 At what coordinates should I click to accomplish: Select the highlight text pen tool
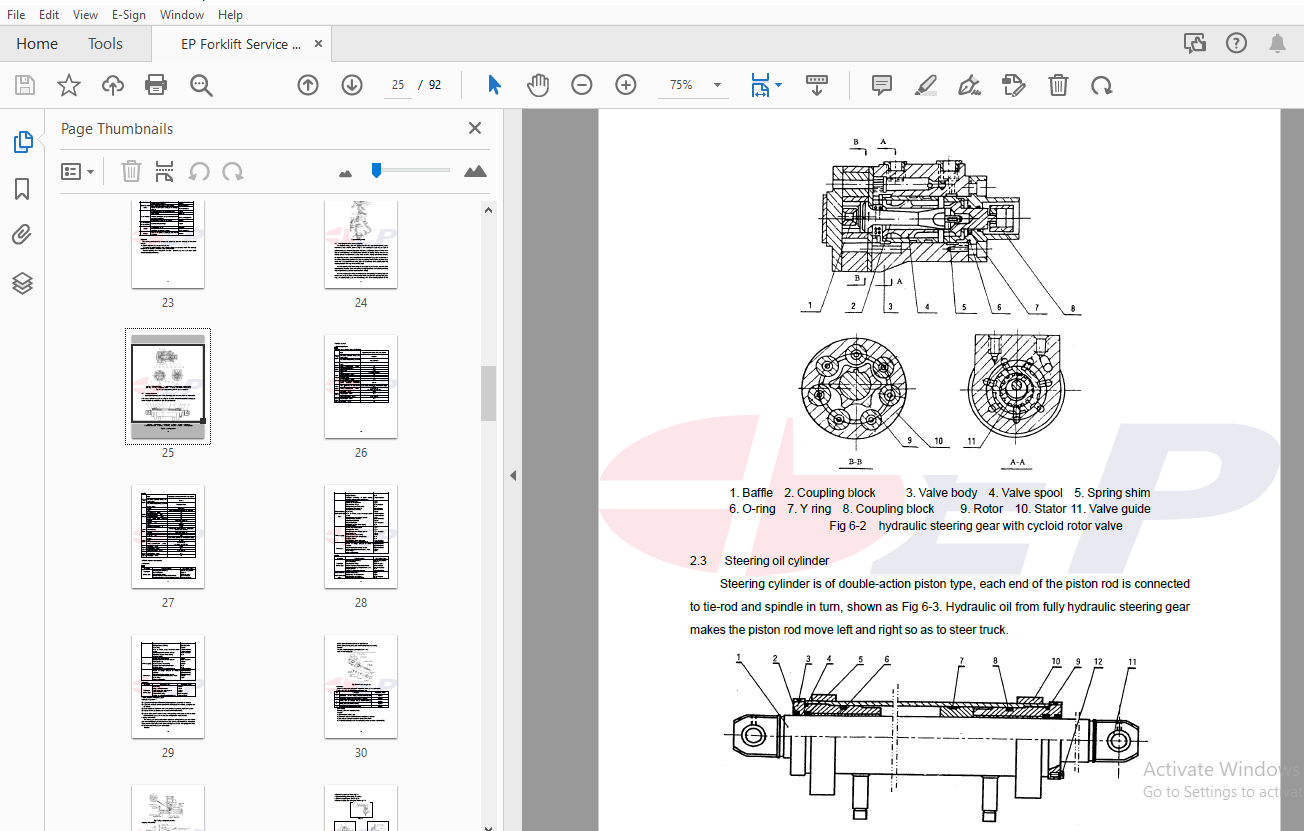coord(926,85)
